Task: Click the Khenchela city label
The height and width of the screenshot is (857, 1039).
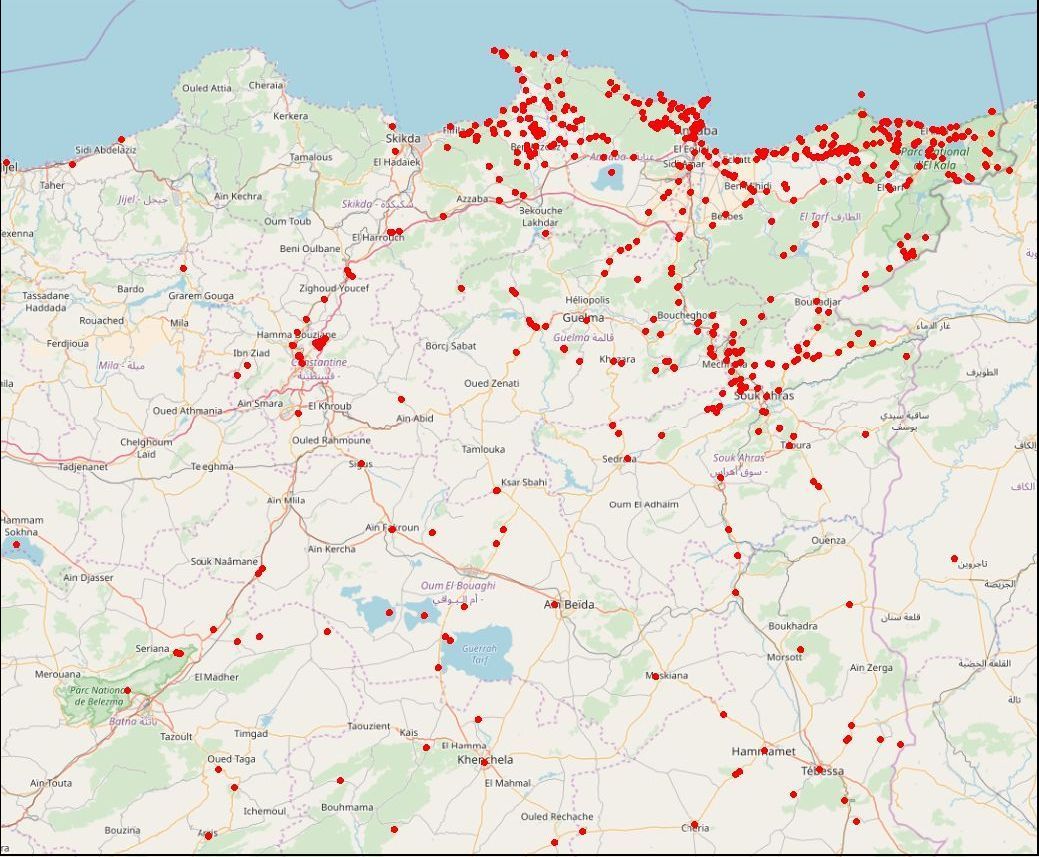Action: pos(485,760)
